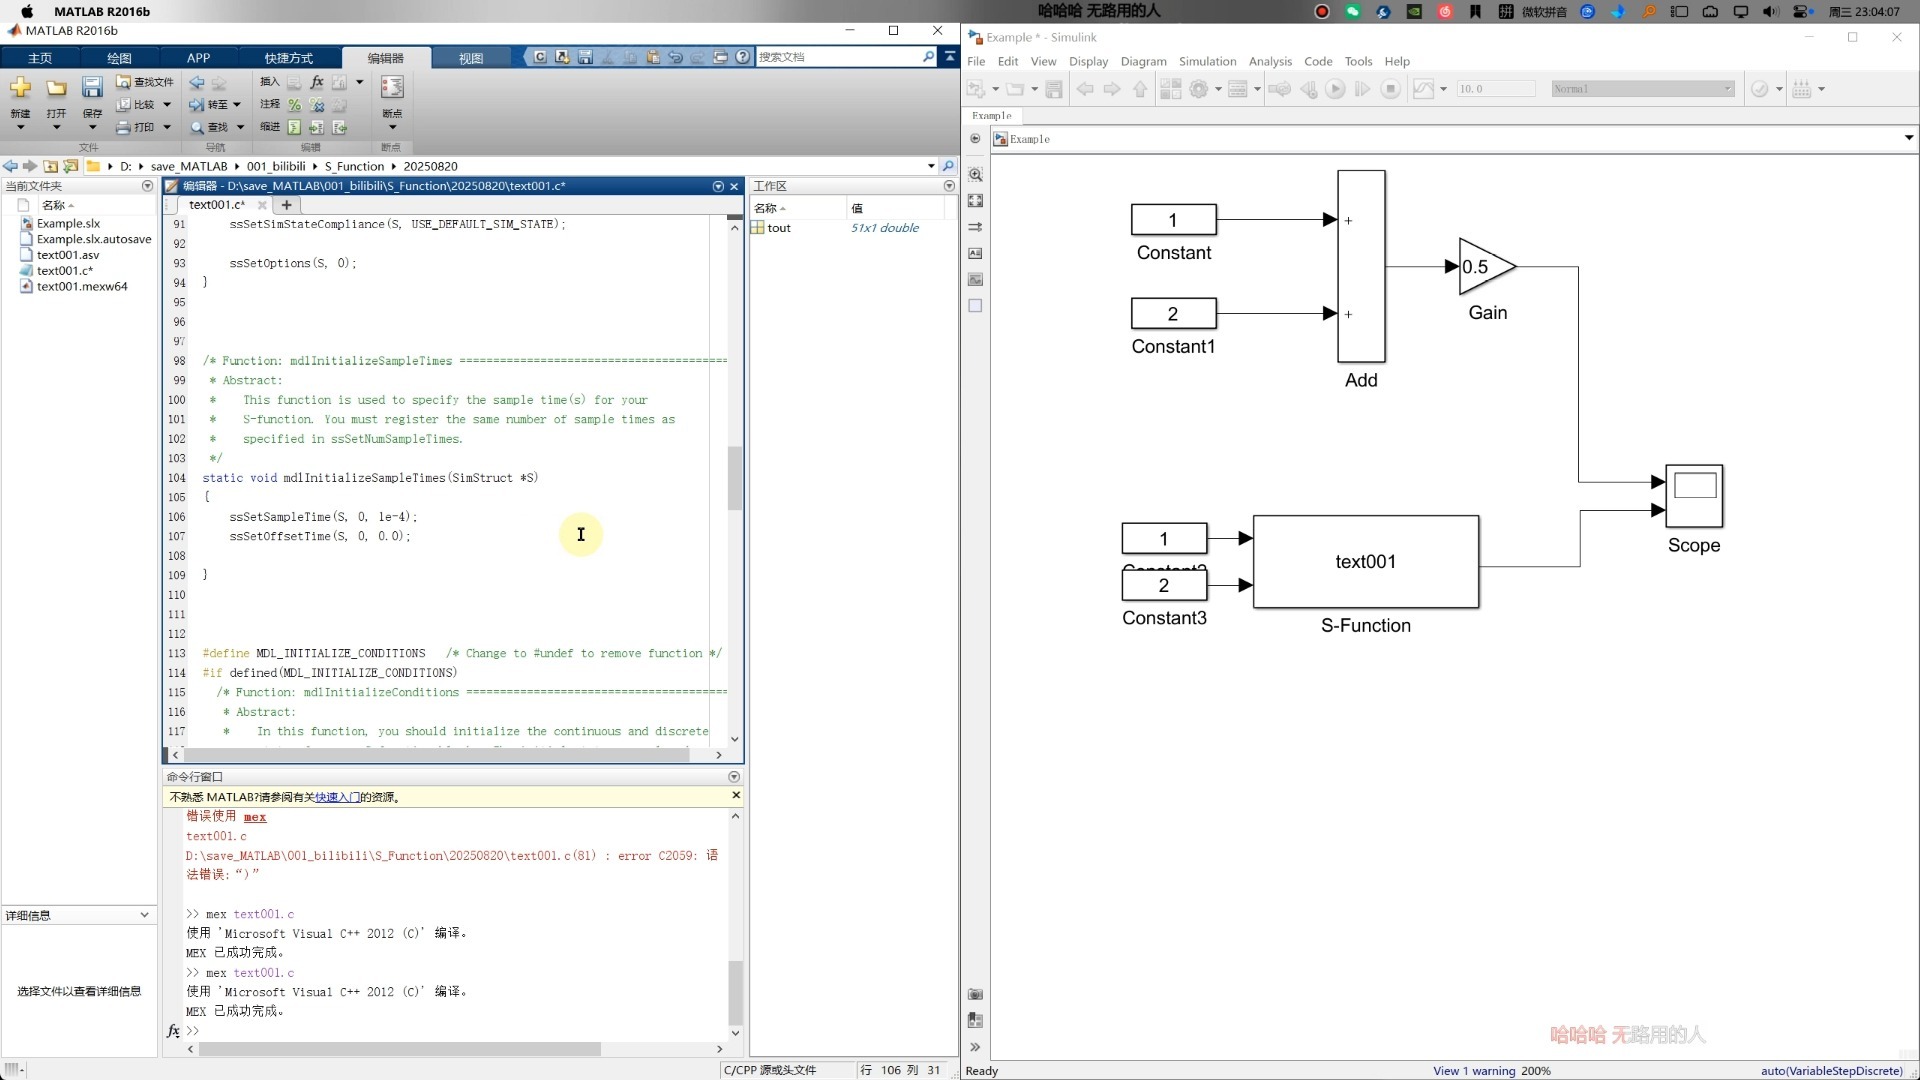
Task: Click the Model Advisor checkmark icon
Action: click(1760, 89)
